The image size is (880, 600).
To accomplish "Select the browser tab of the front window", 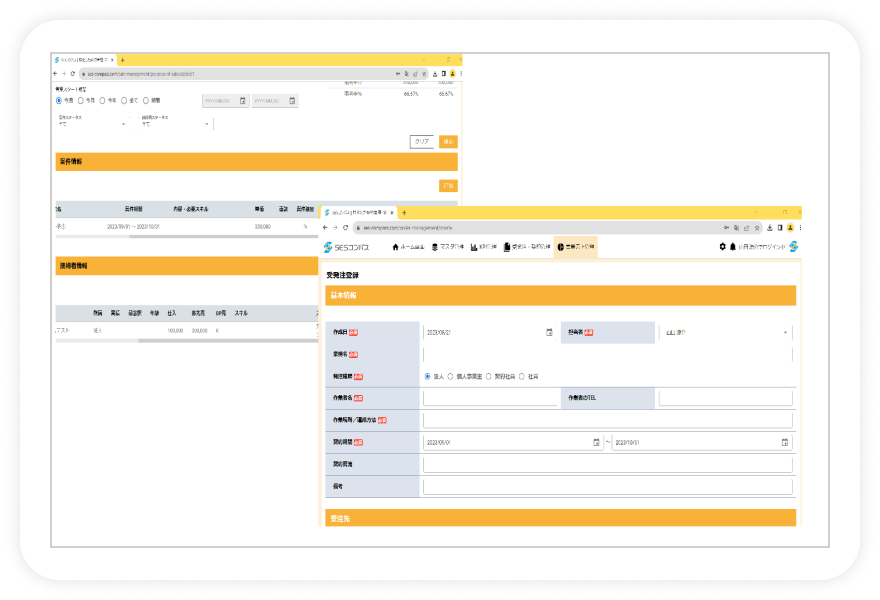I will [358, 213].
